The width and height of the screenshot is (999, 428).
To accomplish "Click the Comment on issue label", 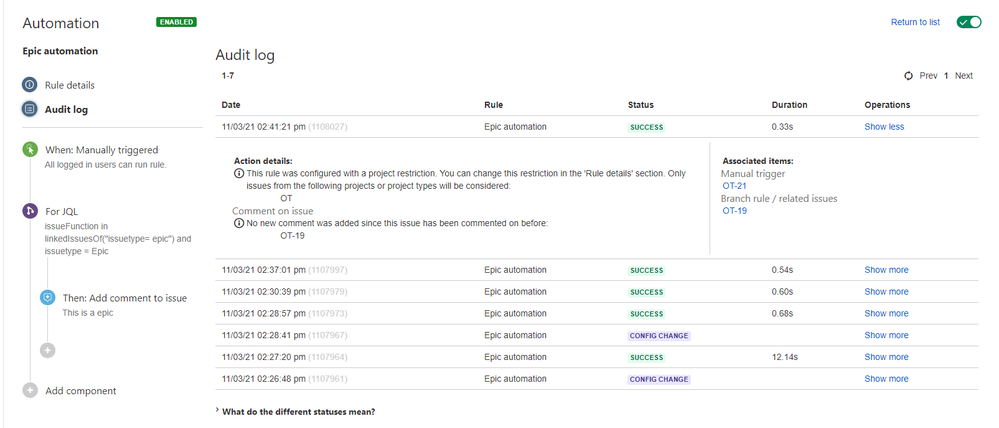I will 273,211.
